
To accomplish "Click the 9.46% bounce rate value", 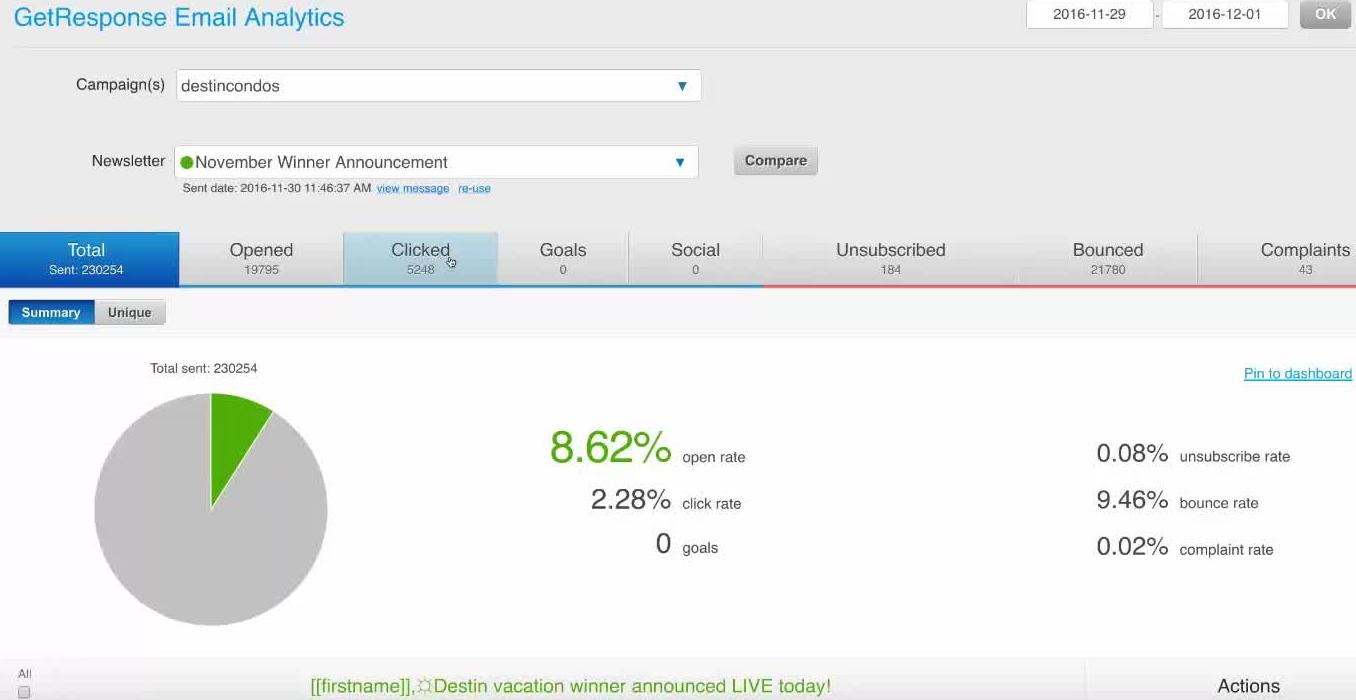I will [1132, 500].
